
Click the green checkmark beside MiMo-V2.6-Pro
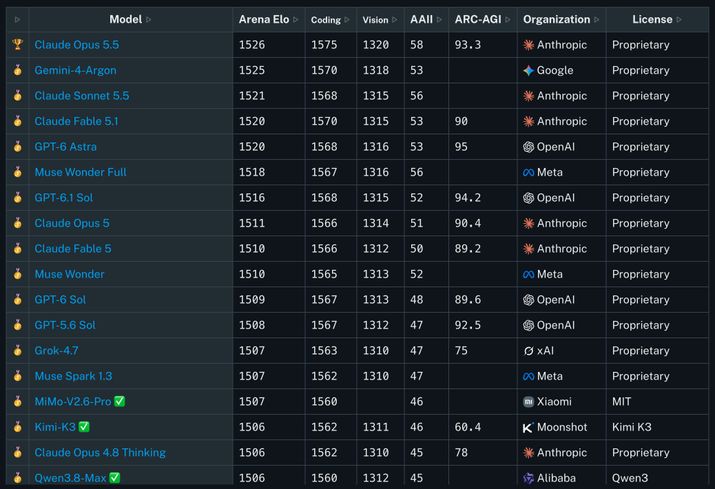[x=119, y=401]
